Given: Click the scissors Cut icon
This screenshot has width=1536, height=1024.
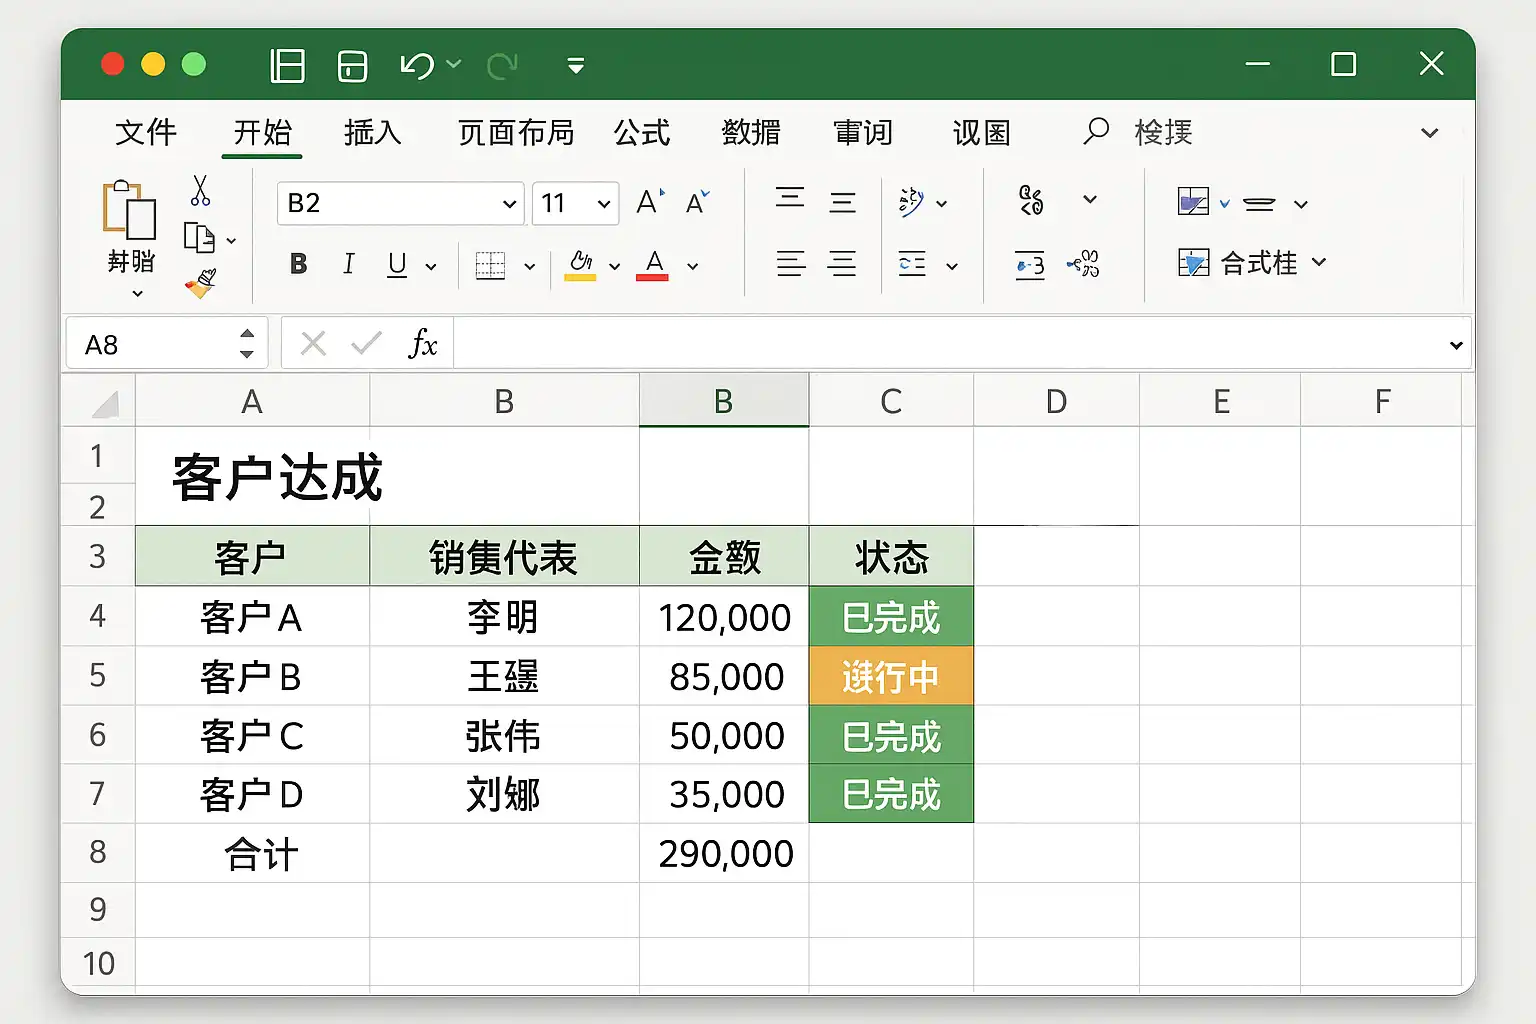Looking at the screenshot, I should pyautogui.click(x=200, y=190).
